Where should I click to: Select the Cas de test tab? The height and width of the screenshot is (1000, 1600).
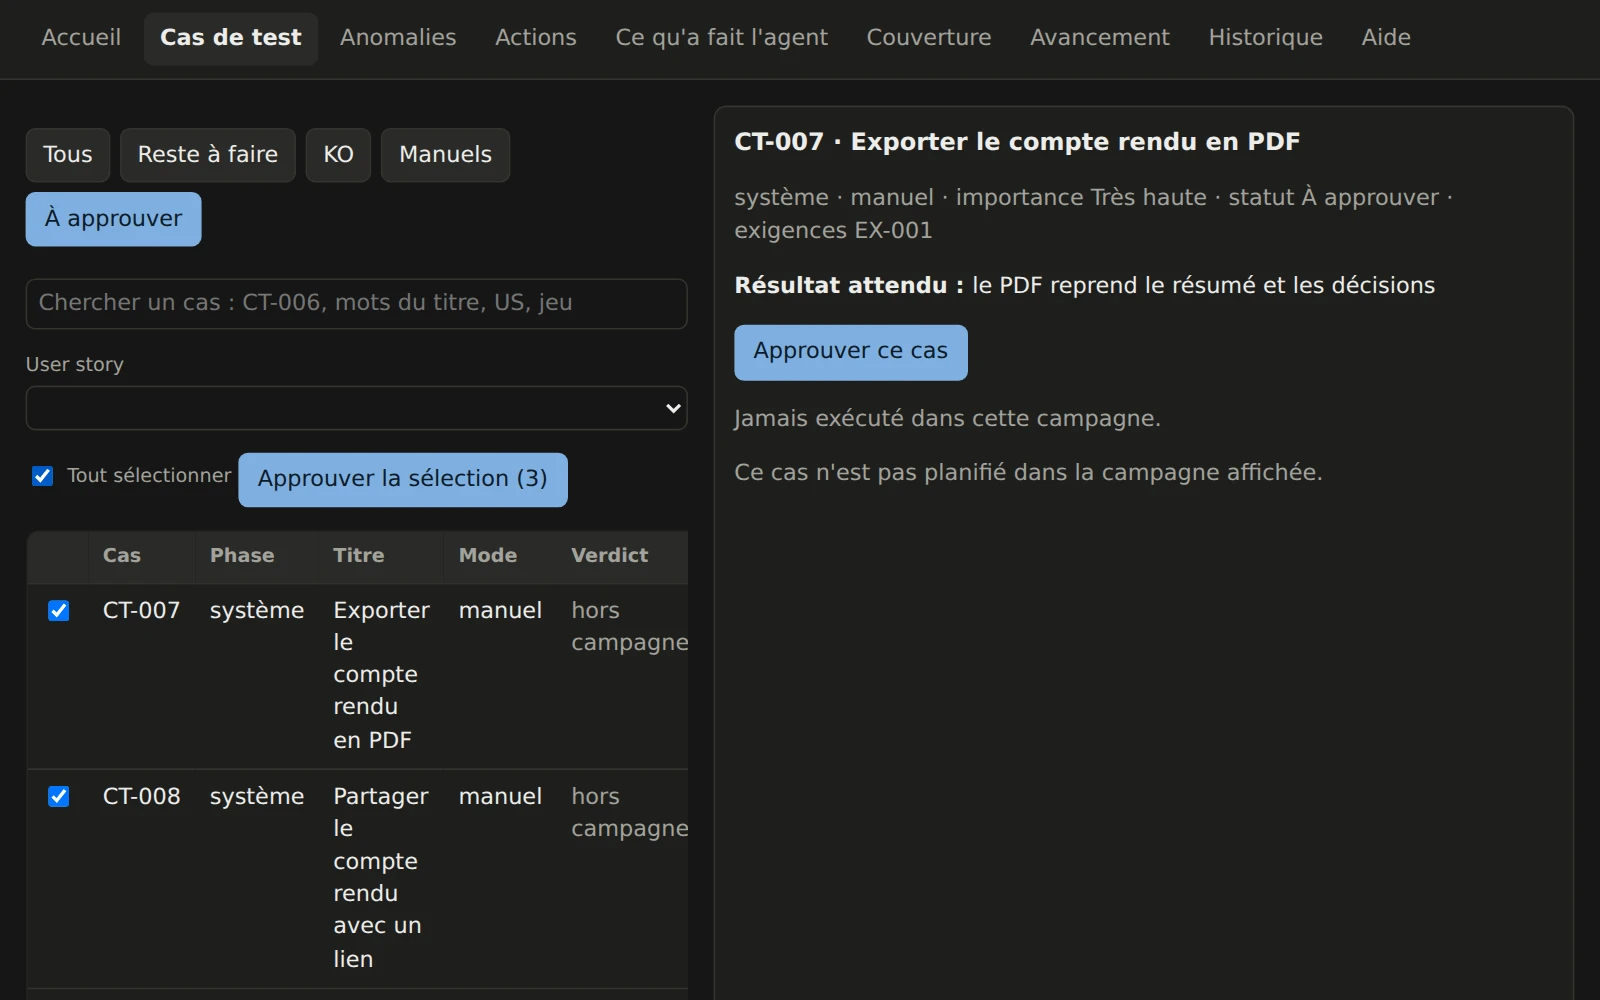coord(231,38)
